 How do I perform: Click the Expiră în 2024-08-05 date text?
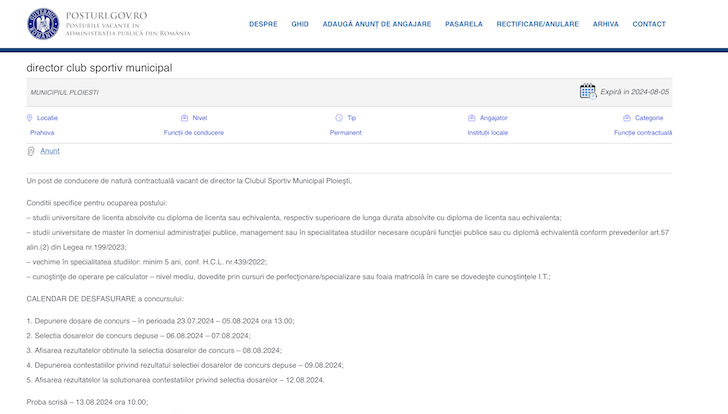(x=634, y=92)
